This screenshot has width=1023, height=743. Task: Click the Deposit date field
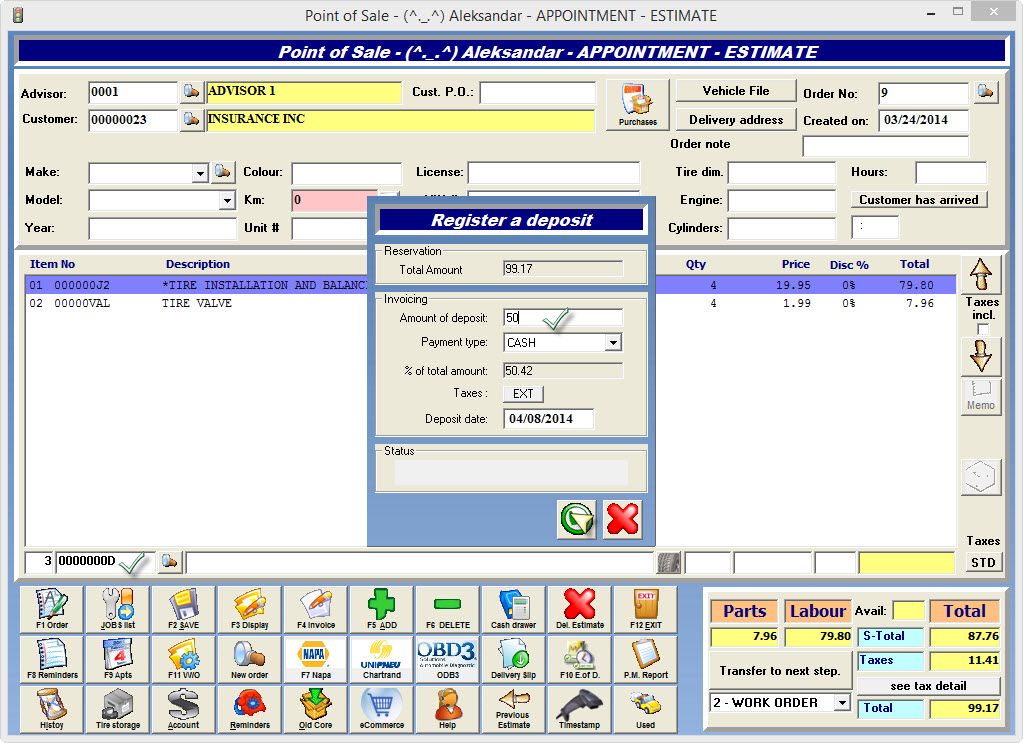pyautogui.click(x=549, y=419)
